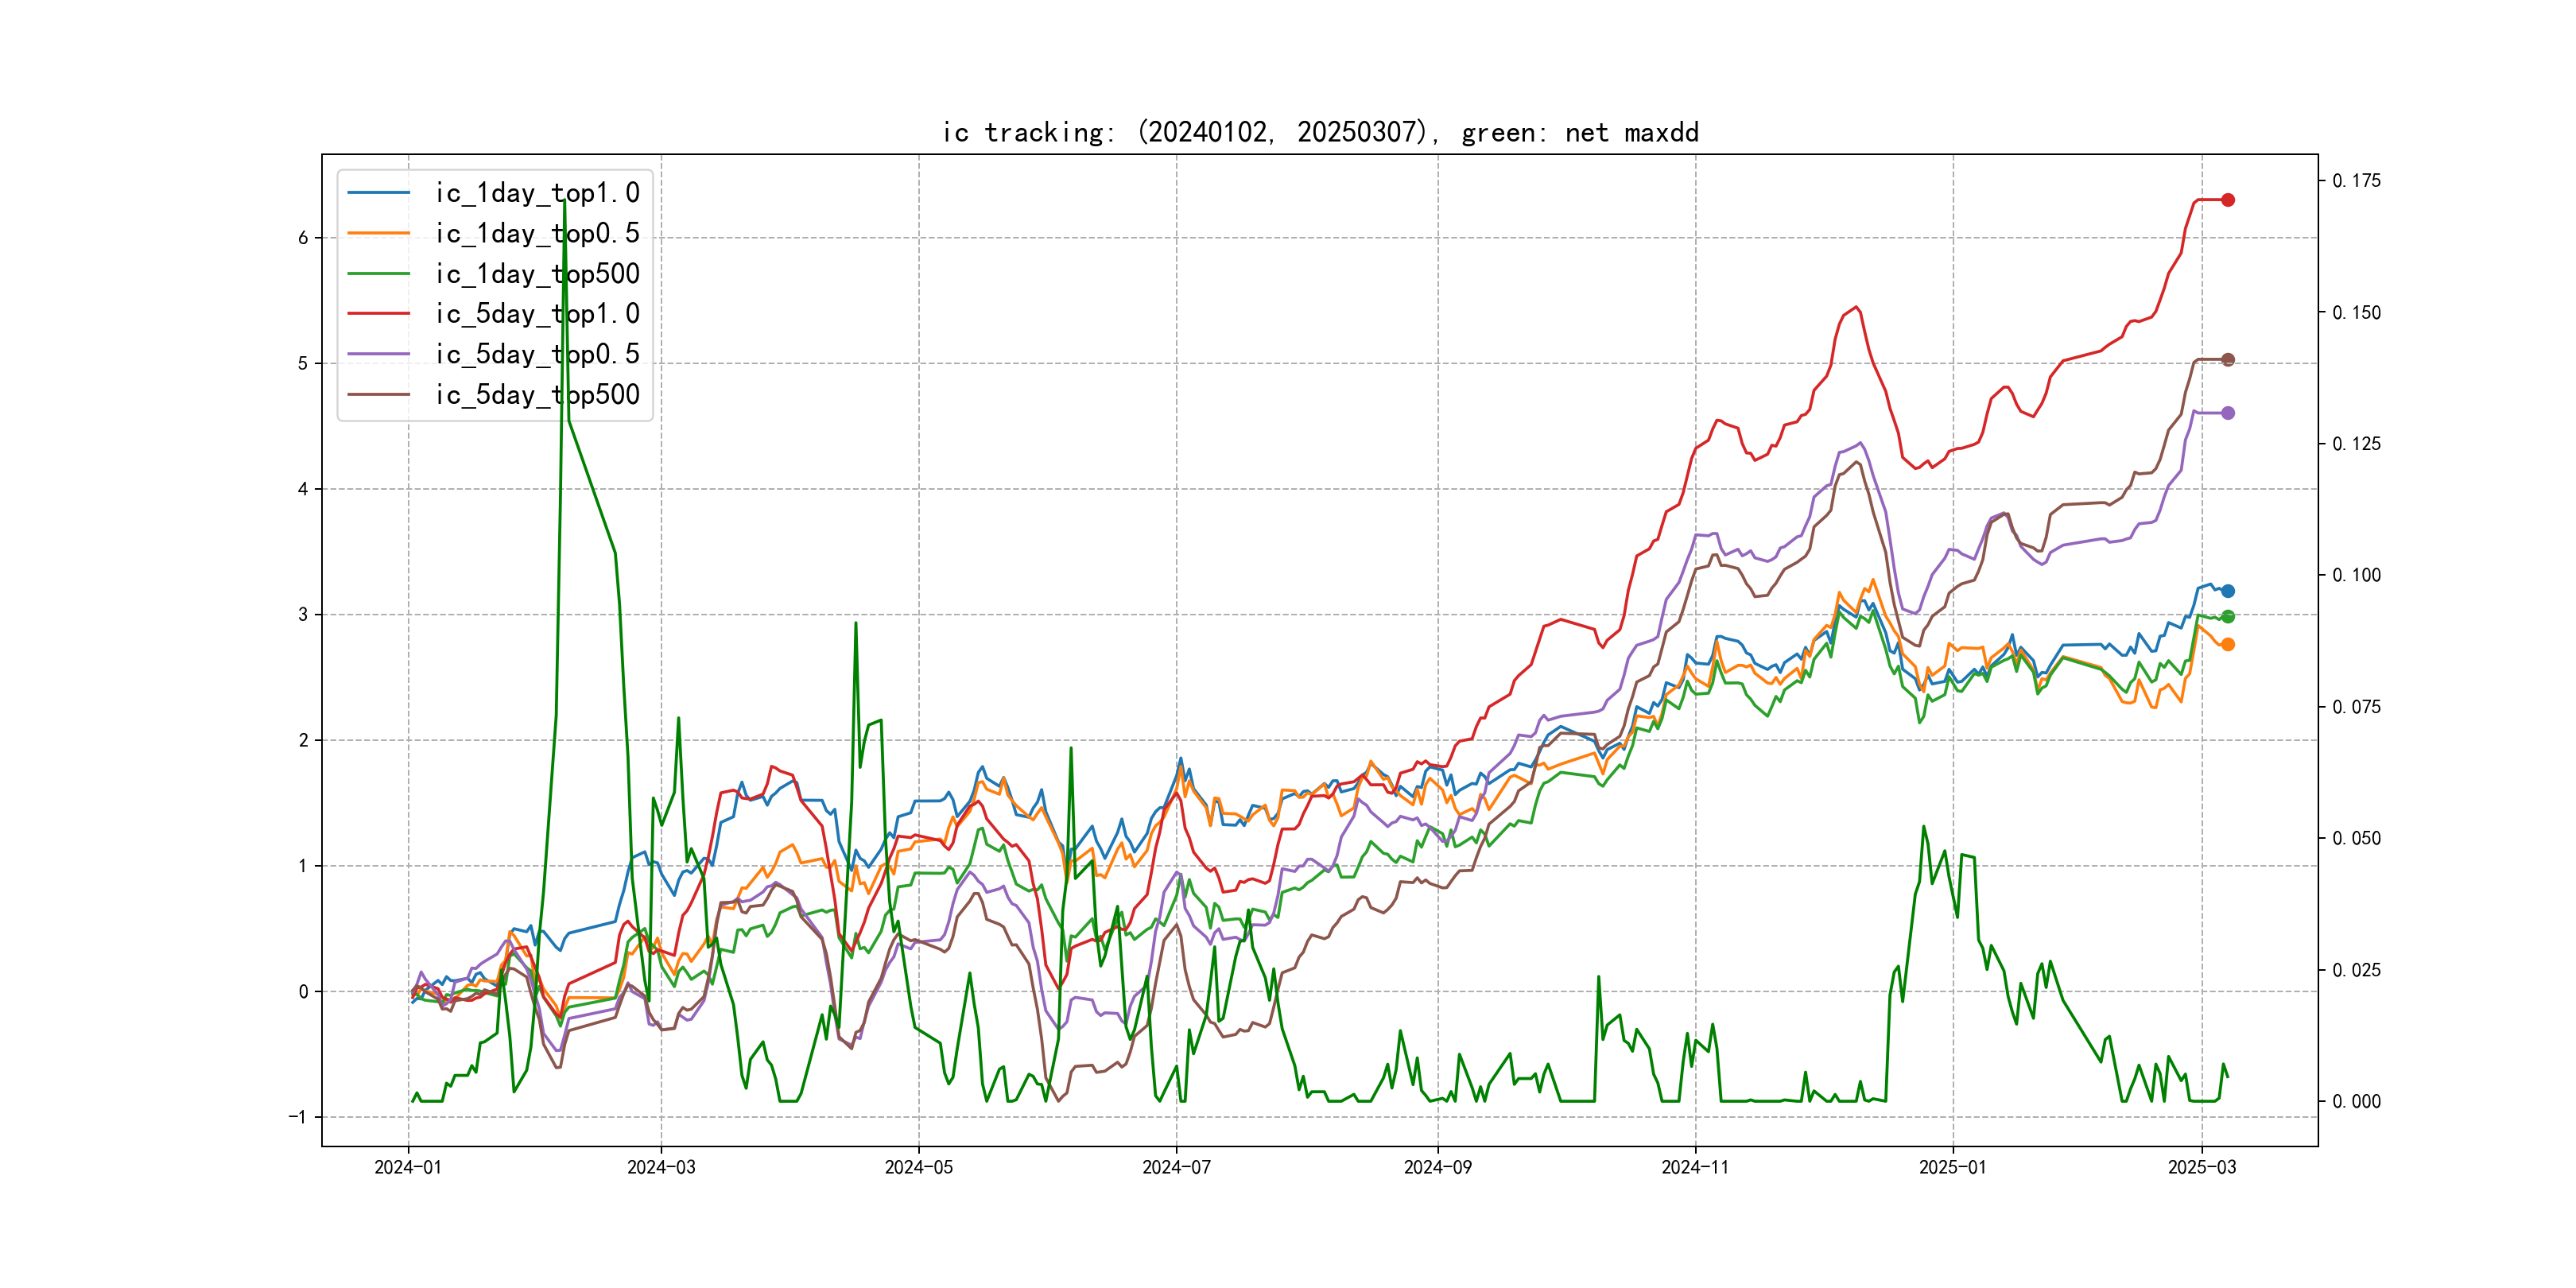Viewport: 2576px width, 1288px height.
Task: Click the 2024-03 x-axis tick label
Action: click(661, 1168)
